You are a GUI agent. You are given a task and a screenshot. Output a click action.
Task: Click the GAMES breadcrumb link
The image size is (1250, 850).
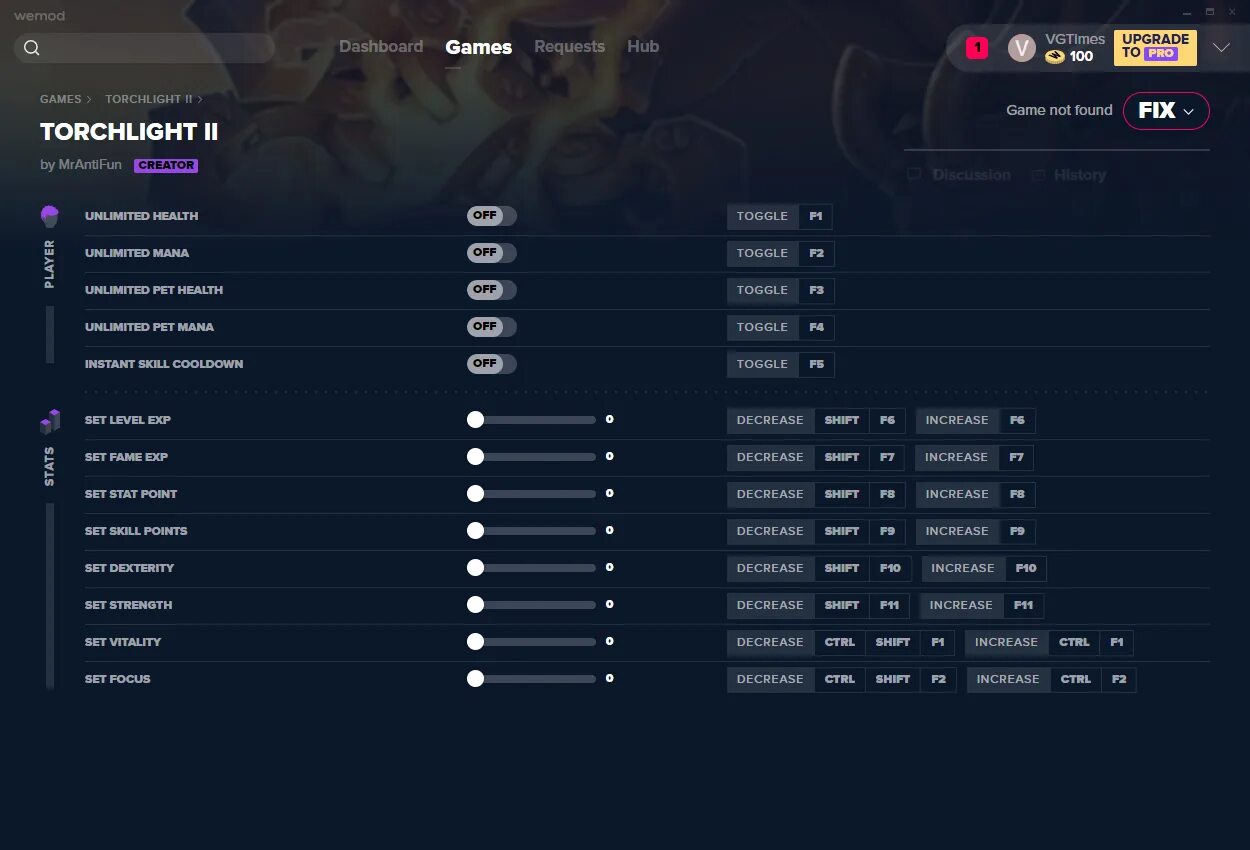[x=61, y=99]
